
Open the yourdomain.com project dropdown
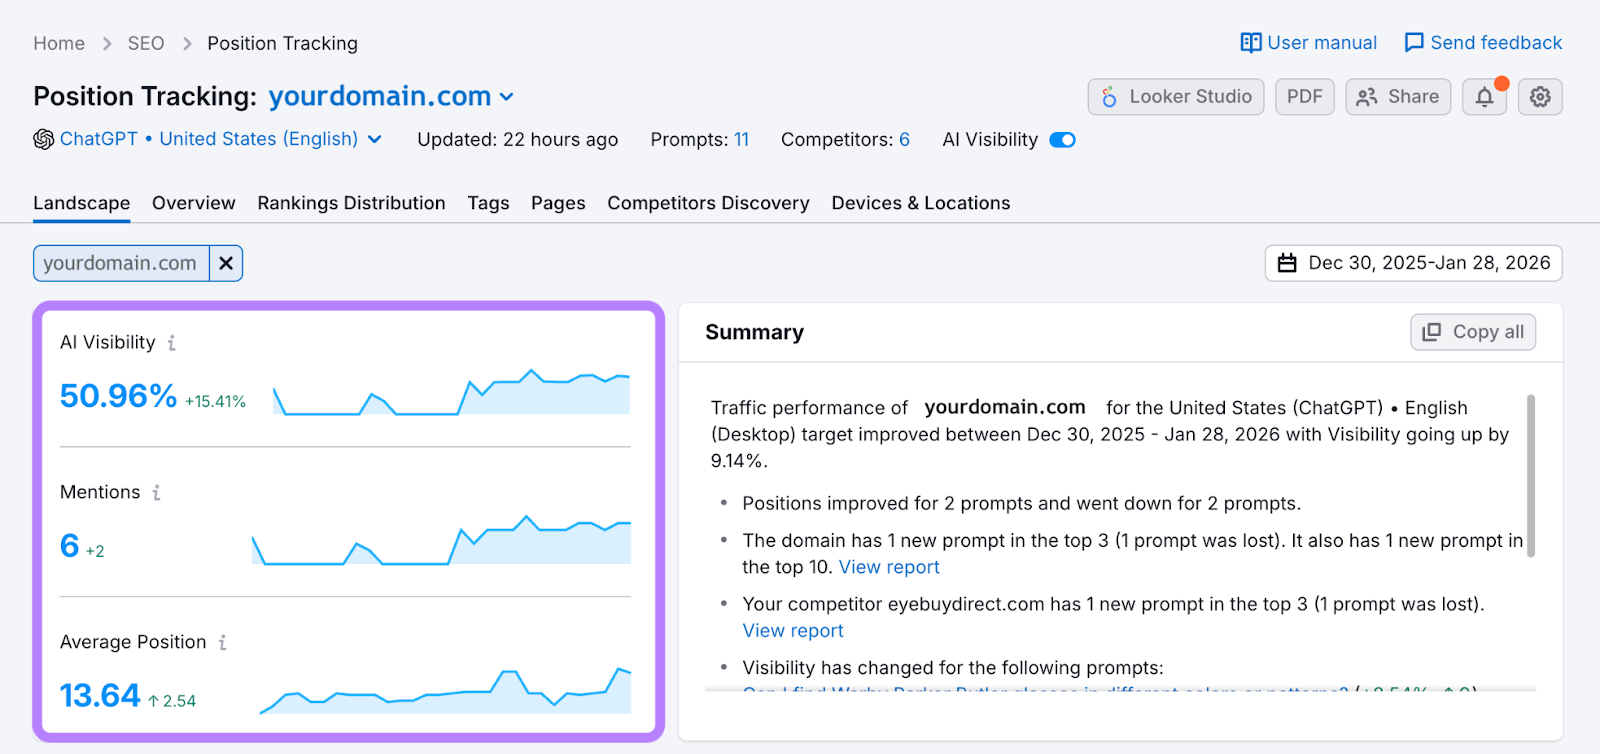coord(507,96)
